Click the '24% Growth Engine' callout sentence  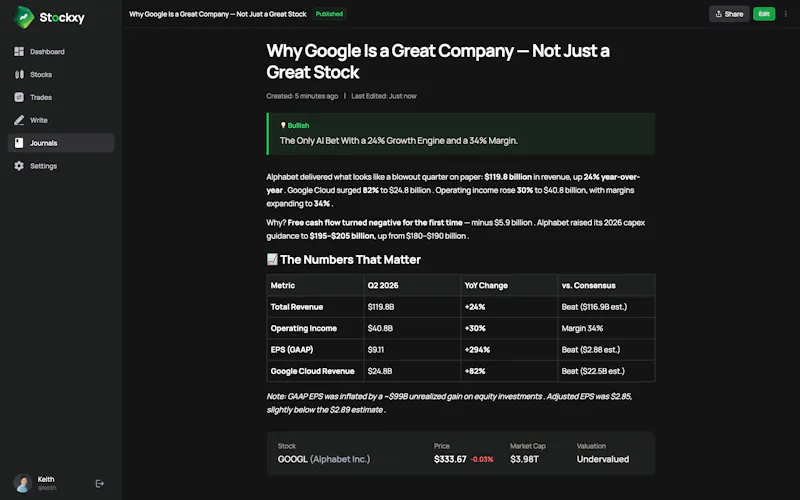pos(398,141)
